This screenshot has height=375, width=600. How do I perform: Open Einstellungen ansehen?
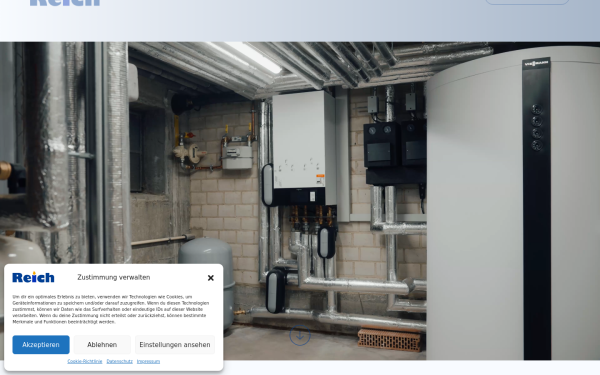click(x=175, y=344)
